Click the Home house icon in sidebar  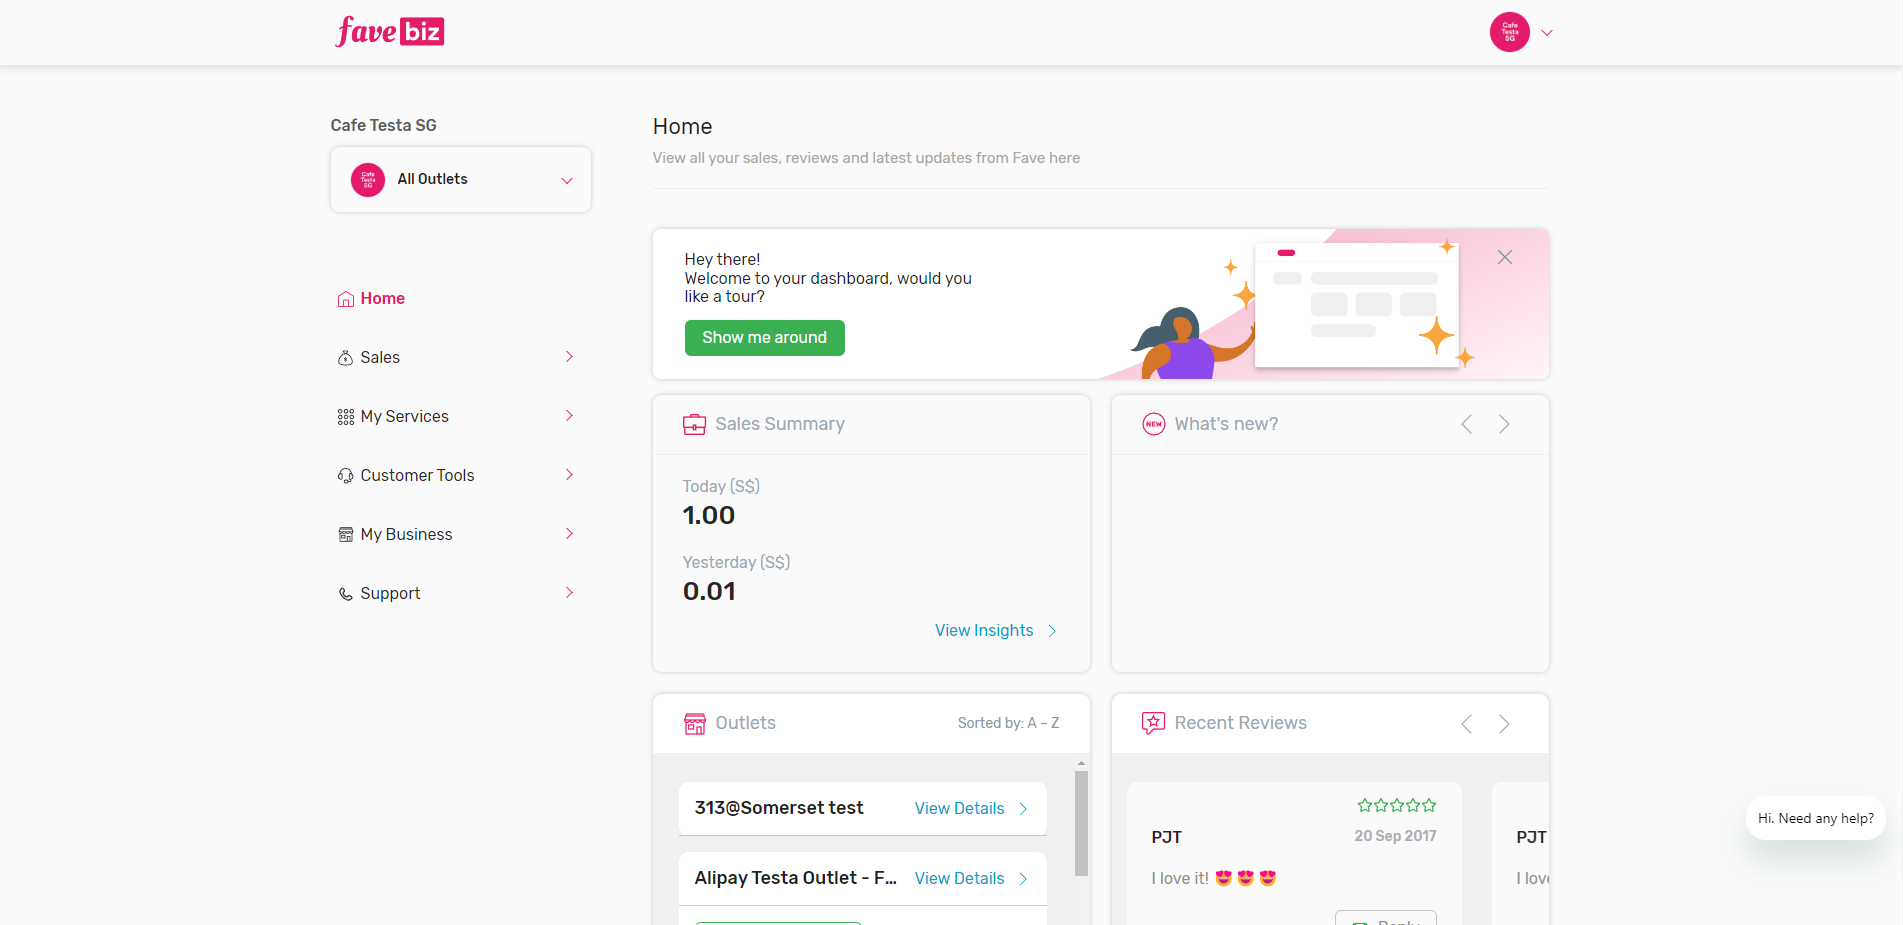click(346, 299)
